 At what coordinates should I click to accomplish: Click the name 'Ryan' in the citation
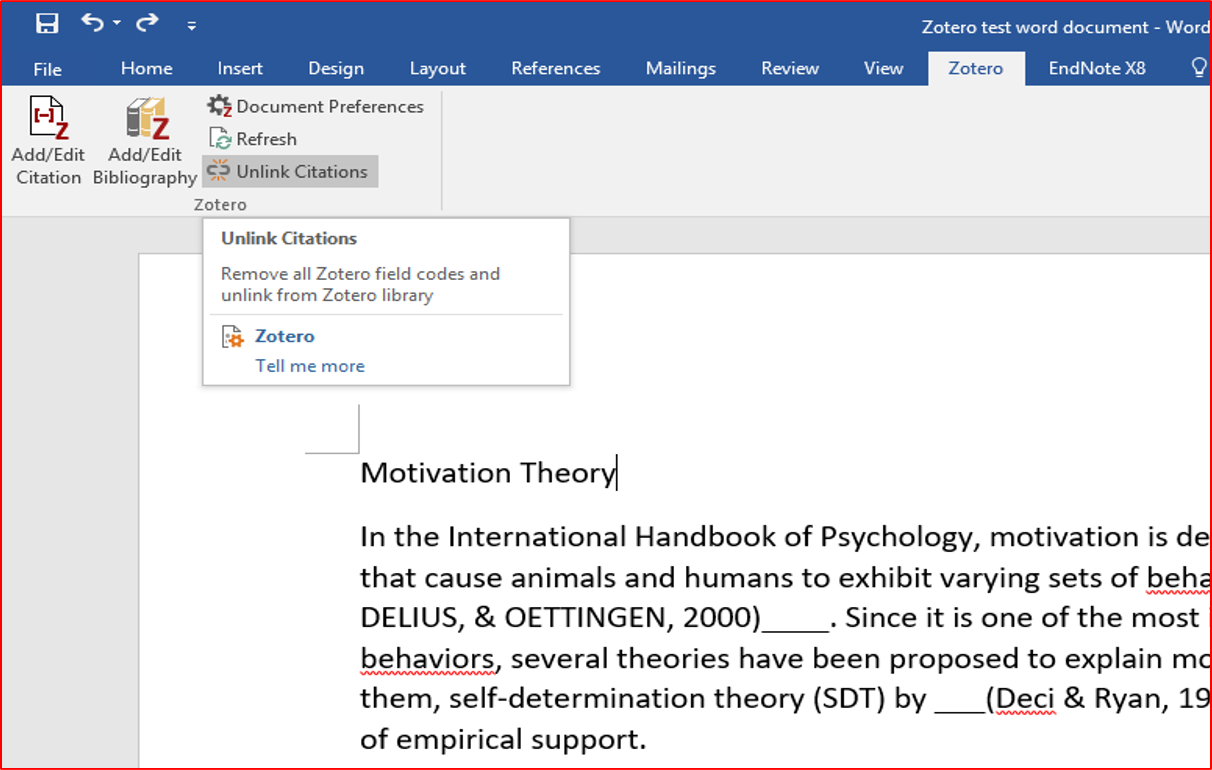1128,700
